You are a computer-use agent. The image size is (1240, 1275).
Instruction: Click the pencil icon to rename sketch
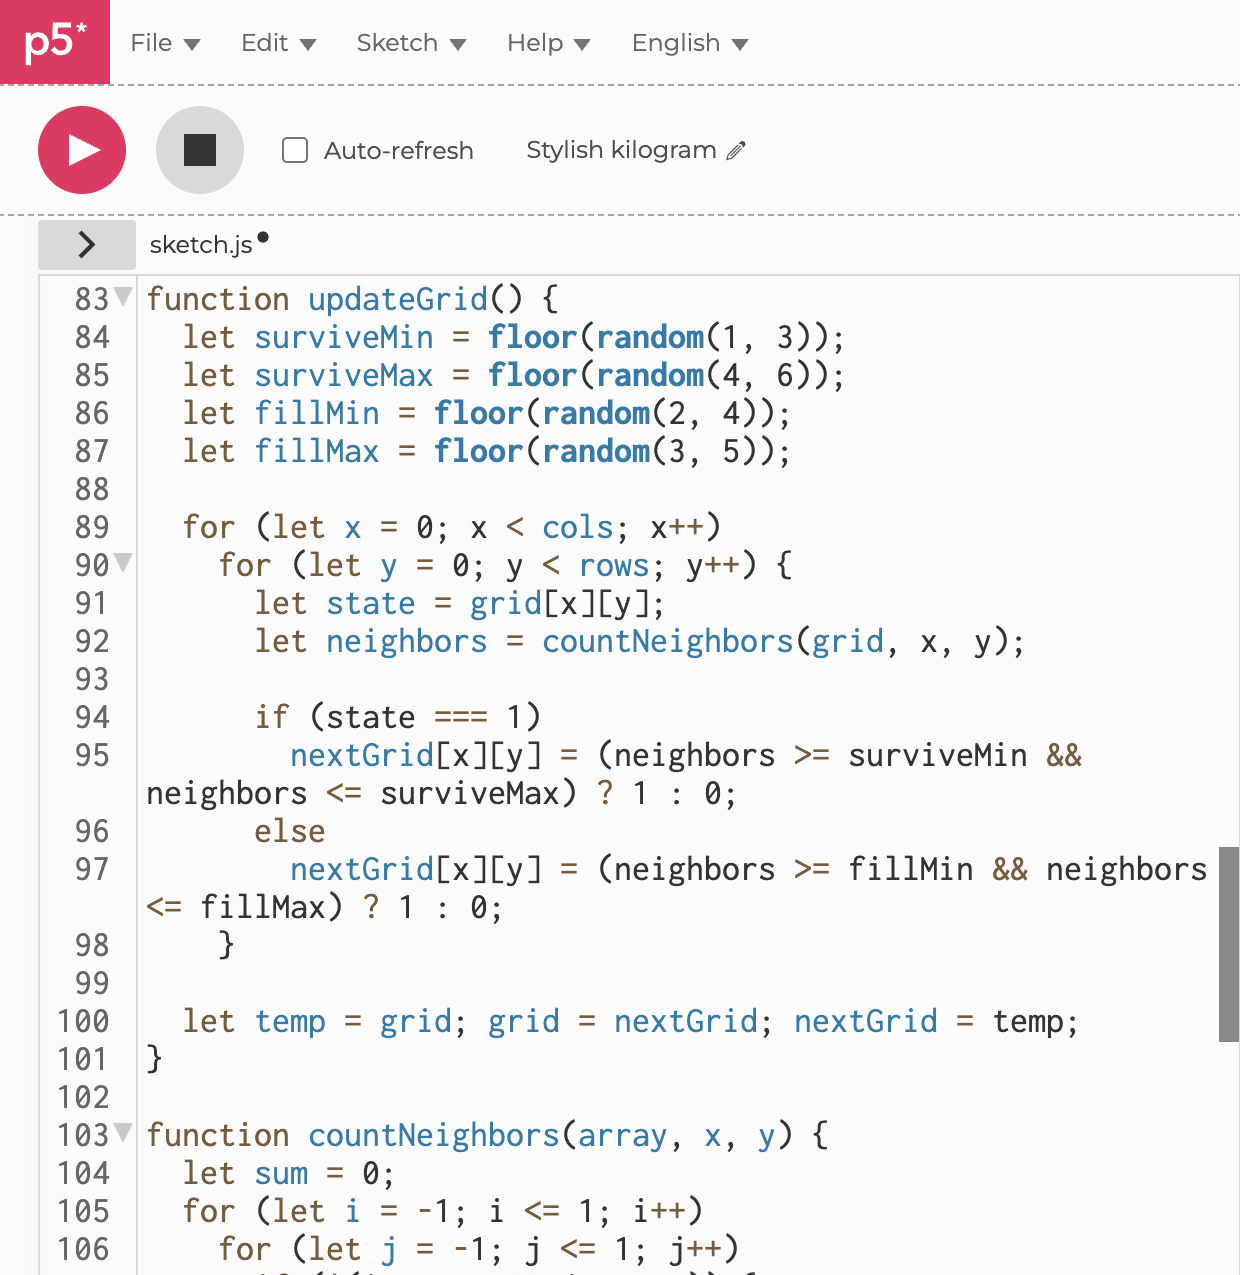[737, 151]
